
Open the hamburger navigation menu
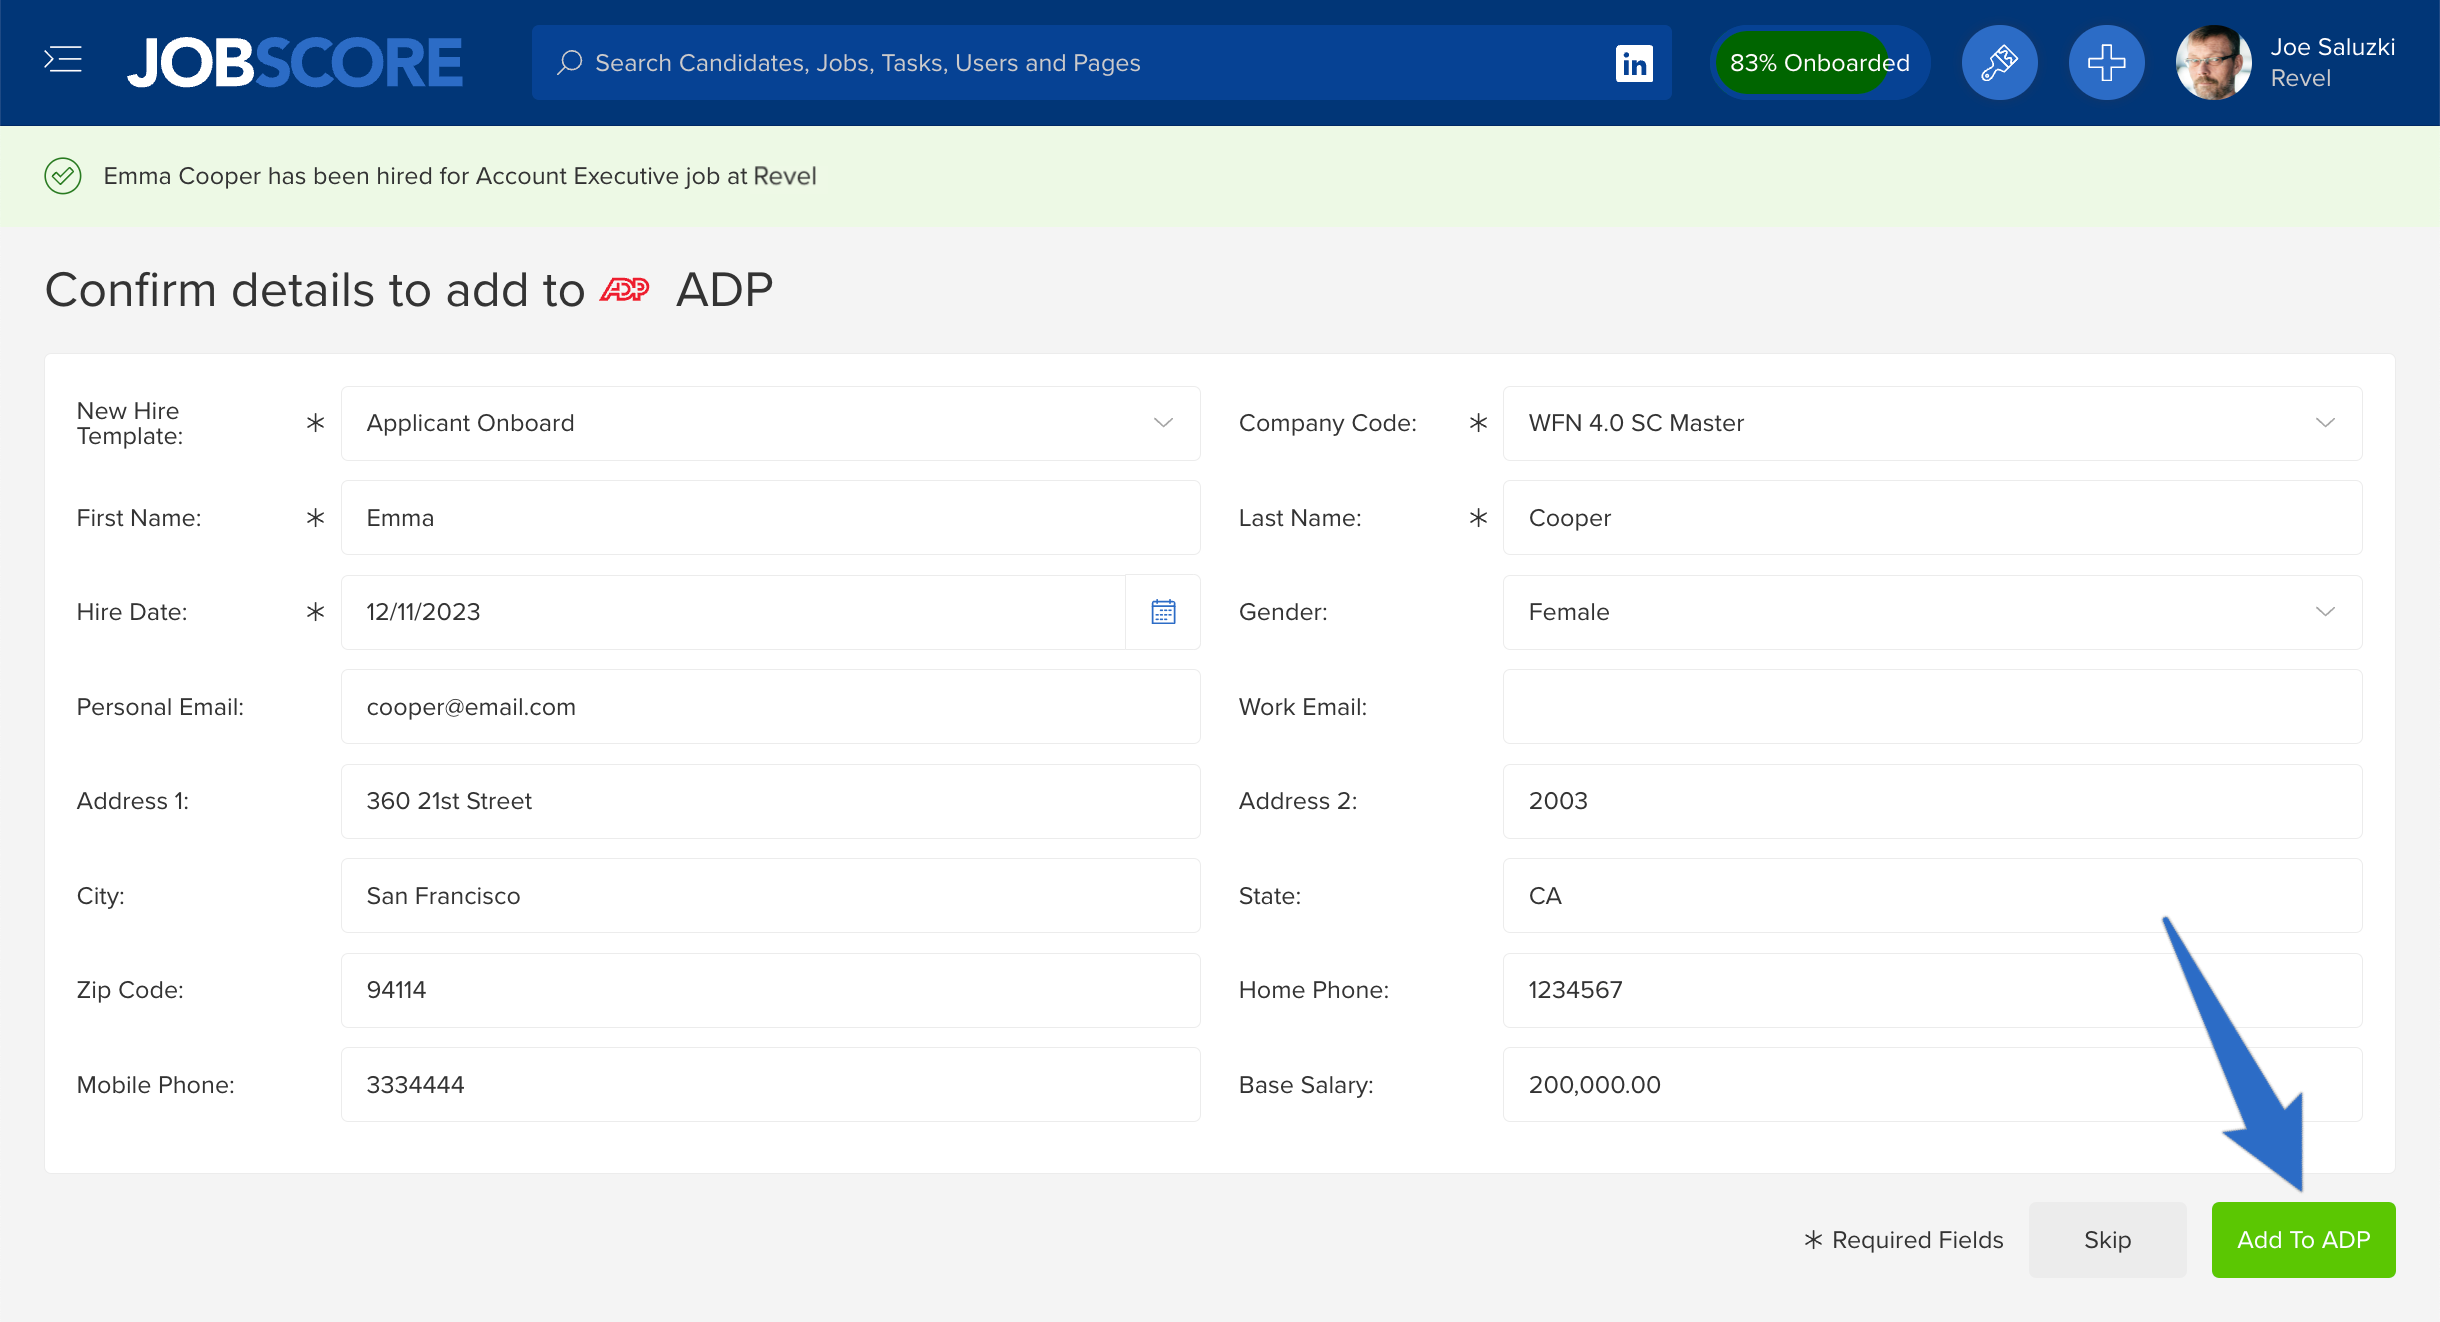(63, 60)
